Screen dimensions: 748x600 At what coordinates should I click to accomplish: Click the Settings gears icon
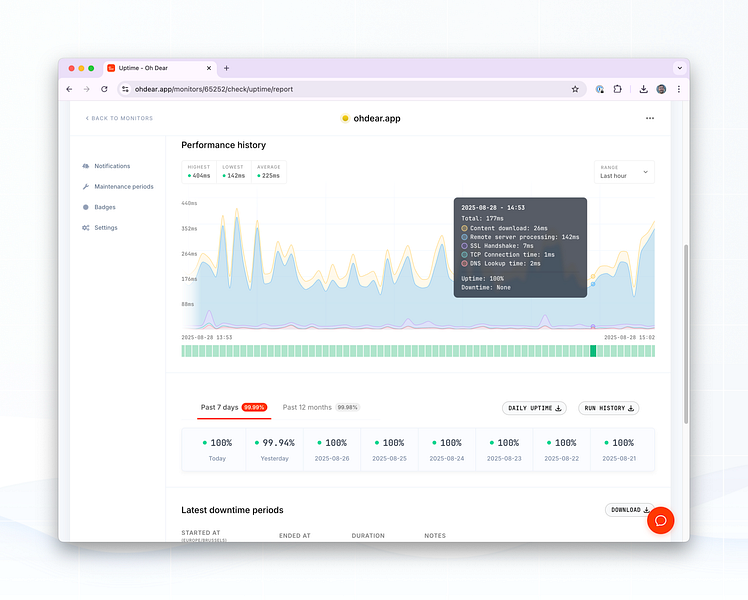click(x=86, y=228)
